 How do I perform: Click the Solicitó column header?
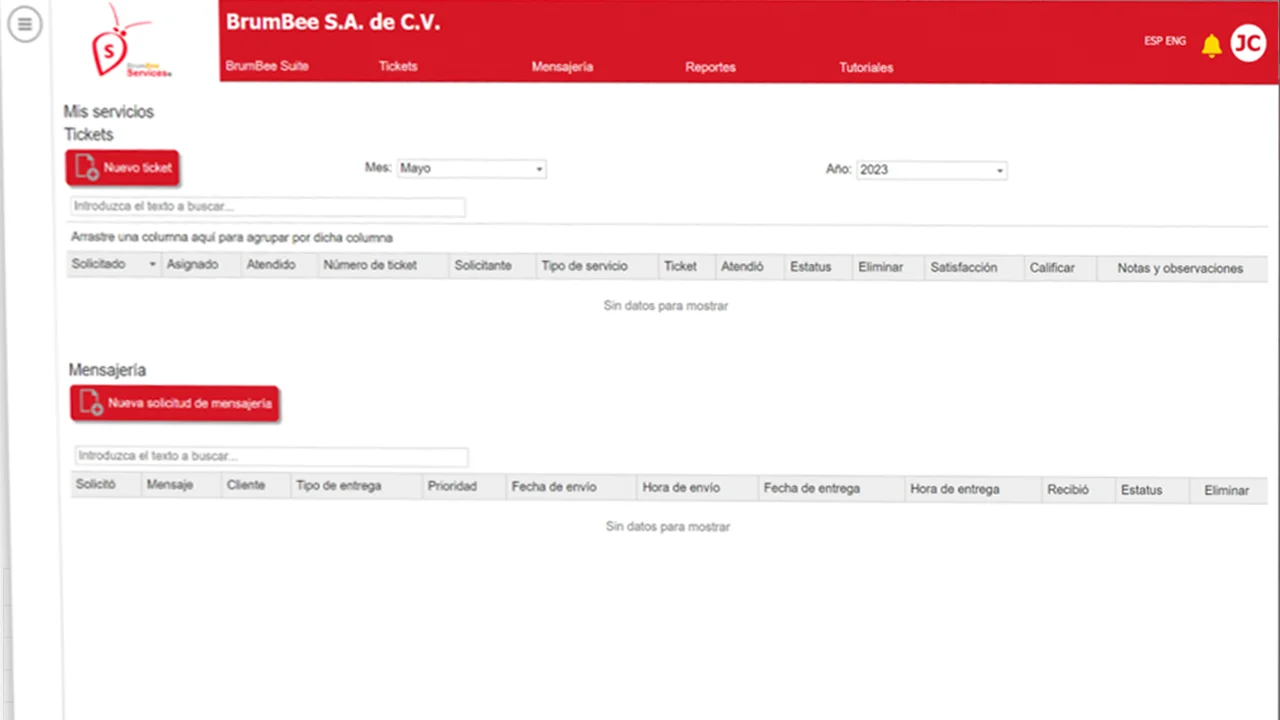coord(106,485)
